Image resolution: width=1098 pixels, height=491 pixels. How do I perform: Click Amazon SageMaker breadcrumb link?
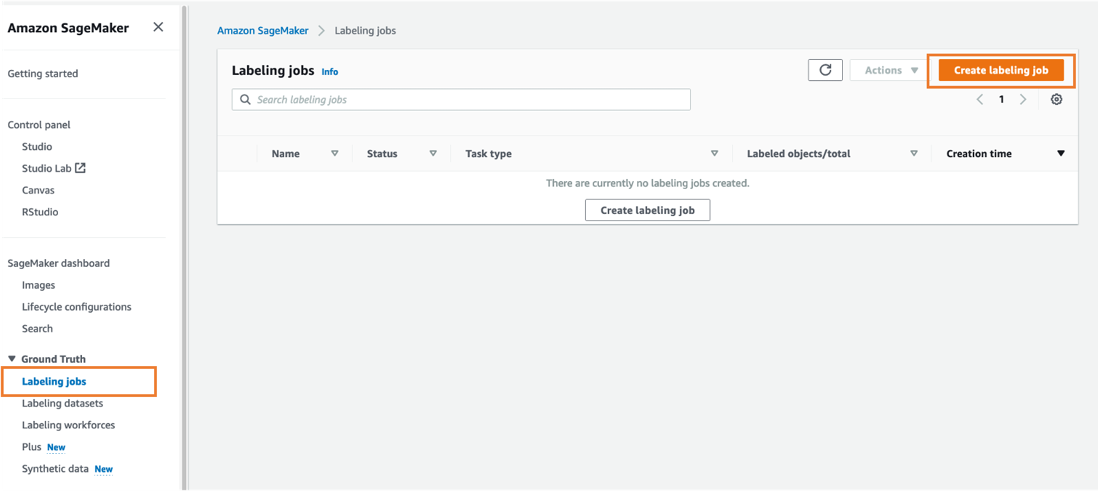(x=263, y=31)
